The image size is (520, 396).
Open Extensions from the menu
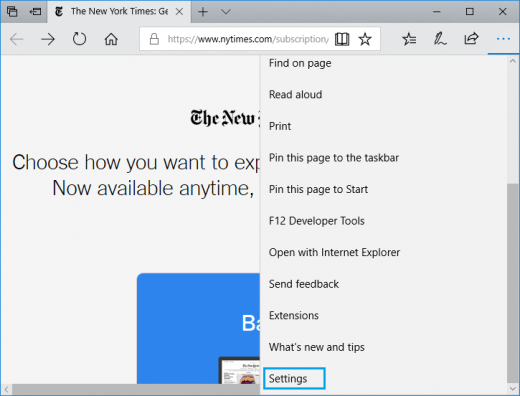click(294, 315)
